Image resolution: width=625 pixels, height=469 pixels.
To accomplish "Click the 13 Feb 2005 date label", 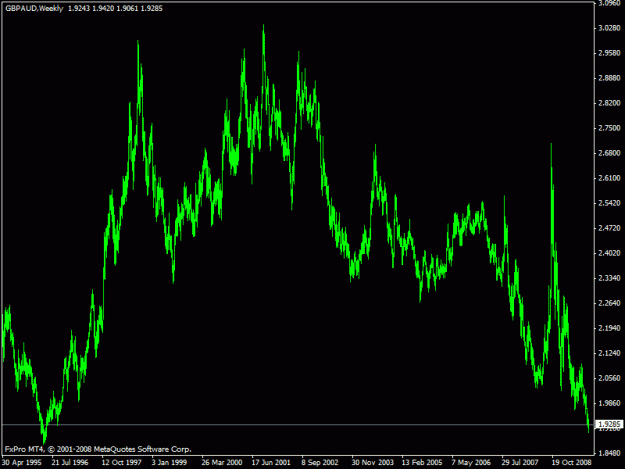I will coord(422,463).
